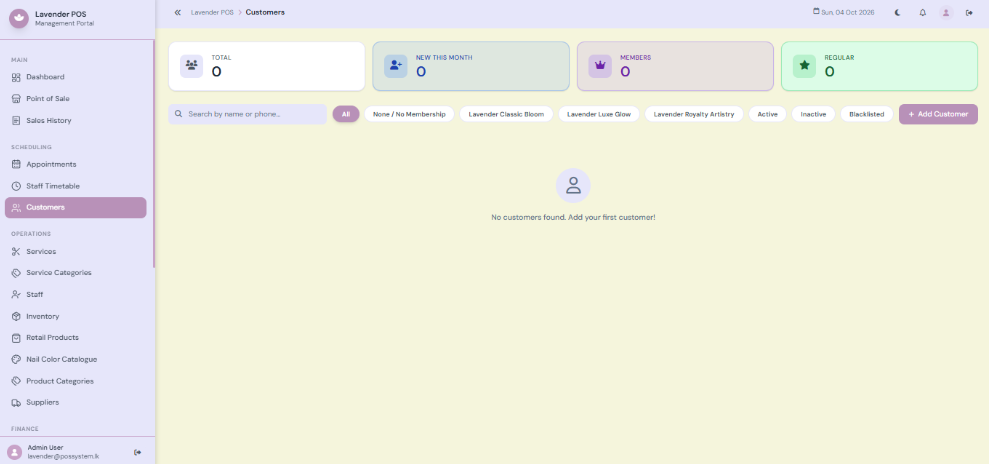Viewport: 989px width, 465px height.
Task: Go to Appointments in sidebar
Action: (x=76, y=164)
